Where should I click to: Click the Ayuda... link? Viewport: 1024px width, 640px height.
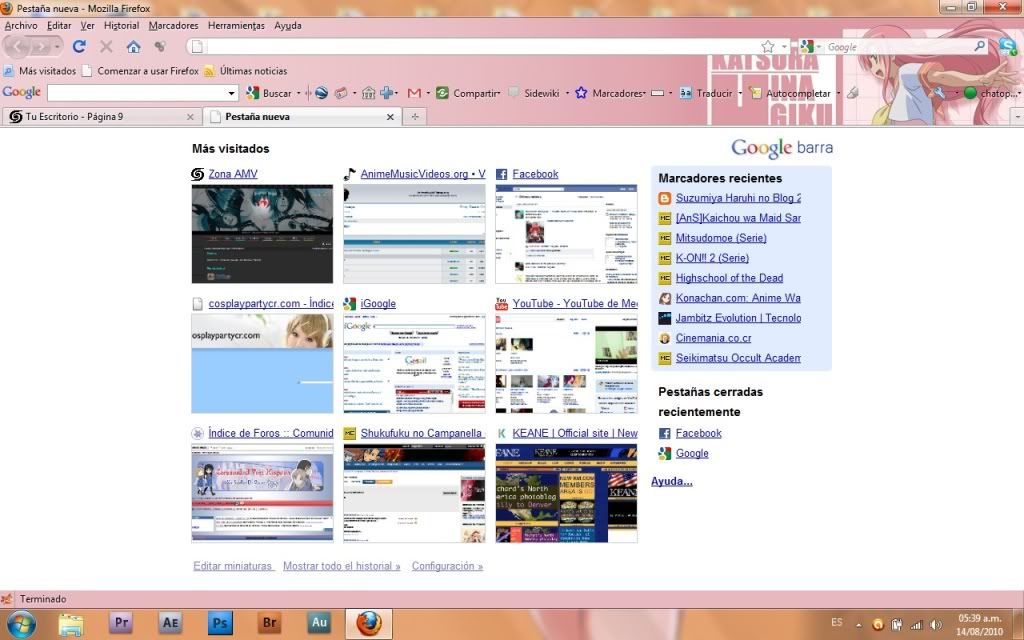click(x=671, y=481)
